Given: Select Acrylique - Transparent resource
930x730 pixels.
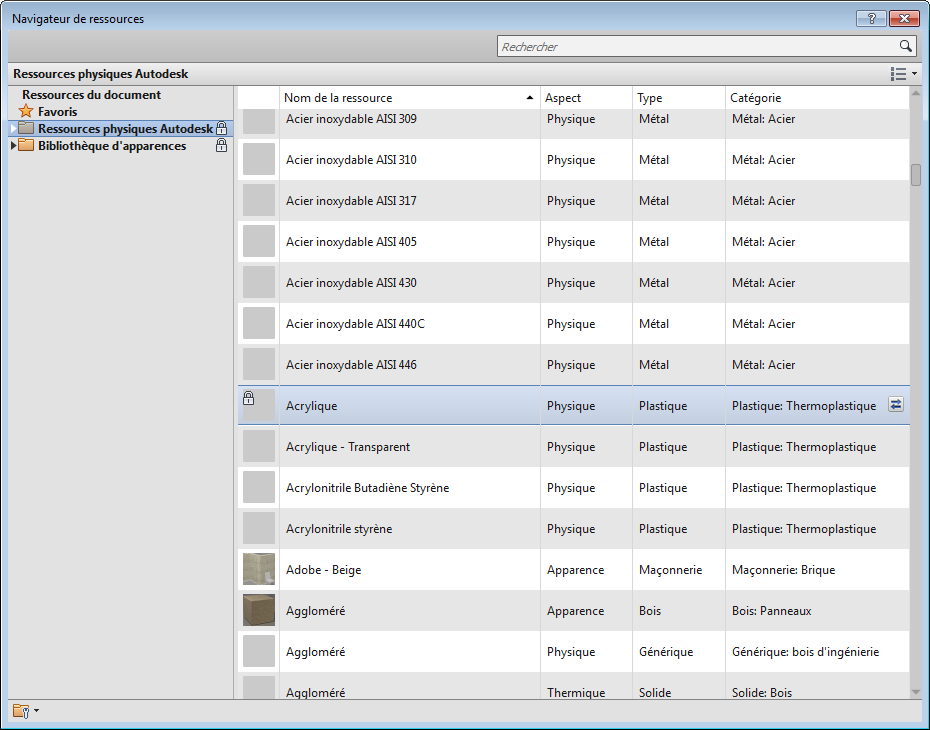Looking at the screenshot, I should 348,447.
